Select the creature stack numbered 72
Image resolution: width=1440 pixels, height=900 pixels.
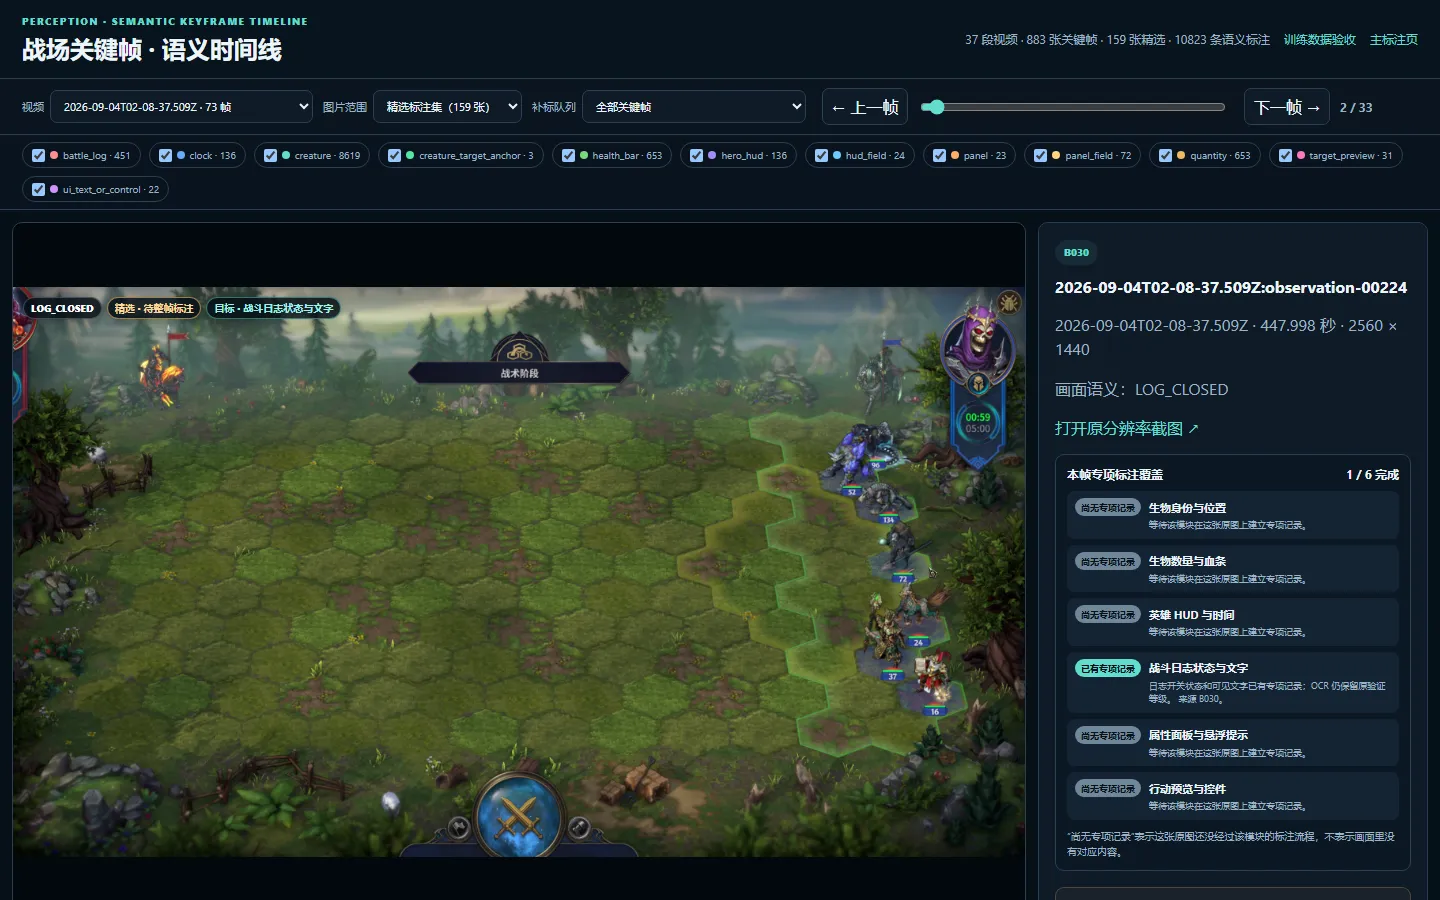pyautogui.click(x=902, y=553)
